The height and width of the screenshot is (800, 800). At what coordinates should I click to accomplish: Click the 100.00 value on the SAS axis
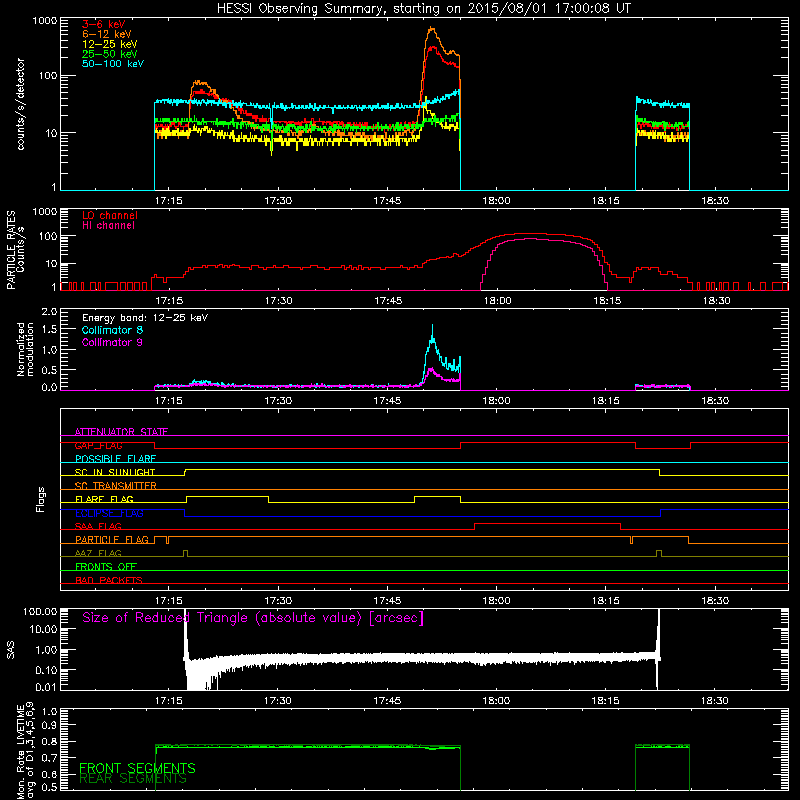pos(40,611)
